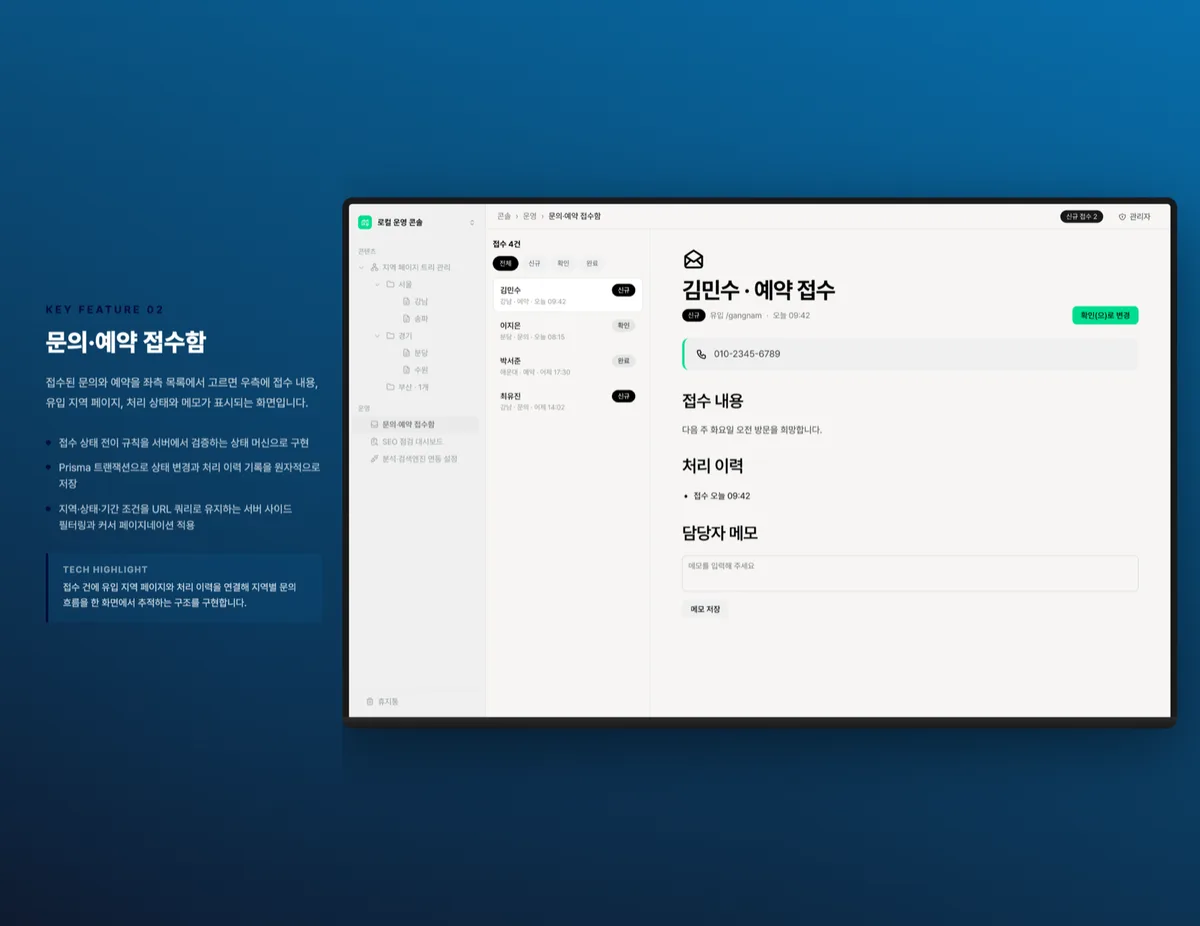Select 수원 page in the tree
Screen dimensions: 1200x926
point(421,370)
